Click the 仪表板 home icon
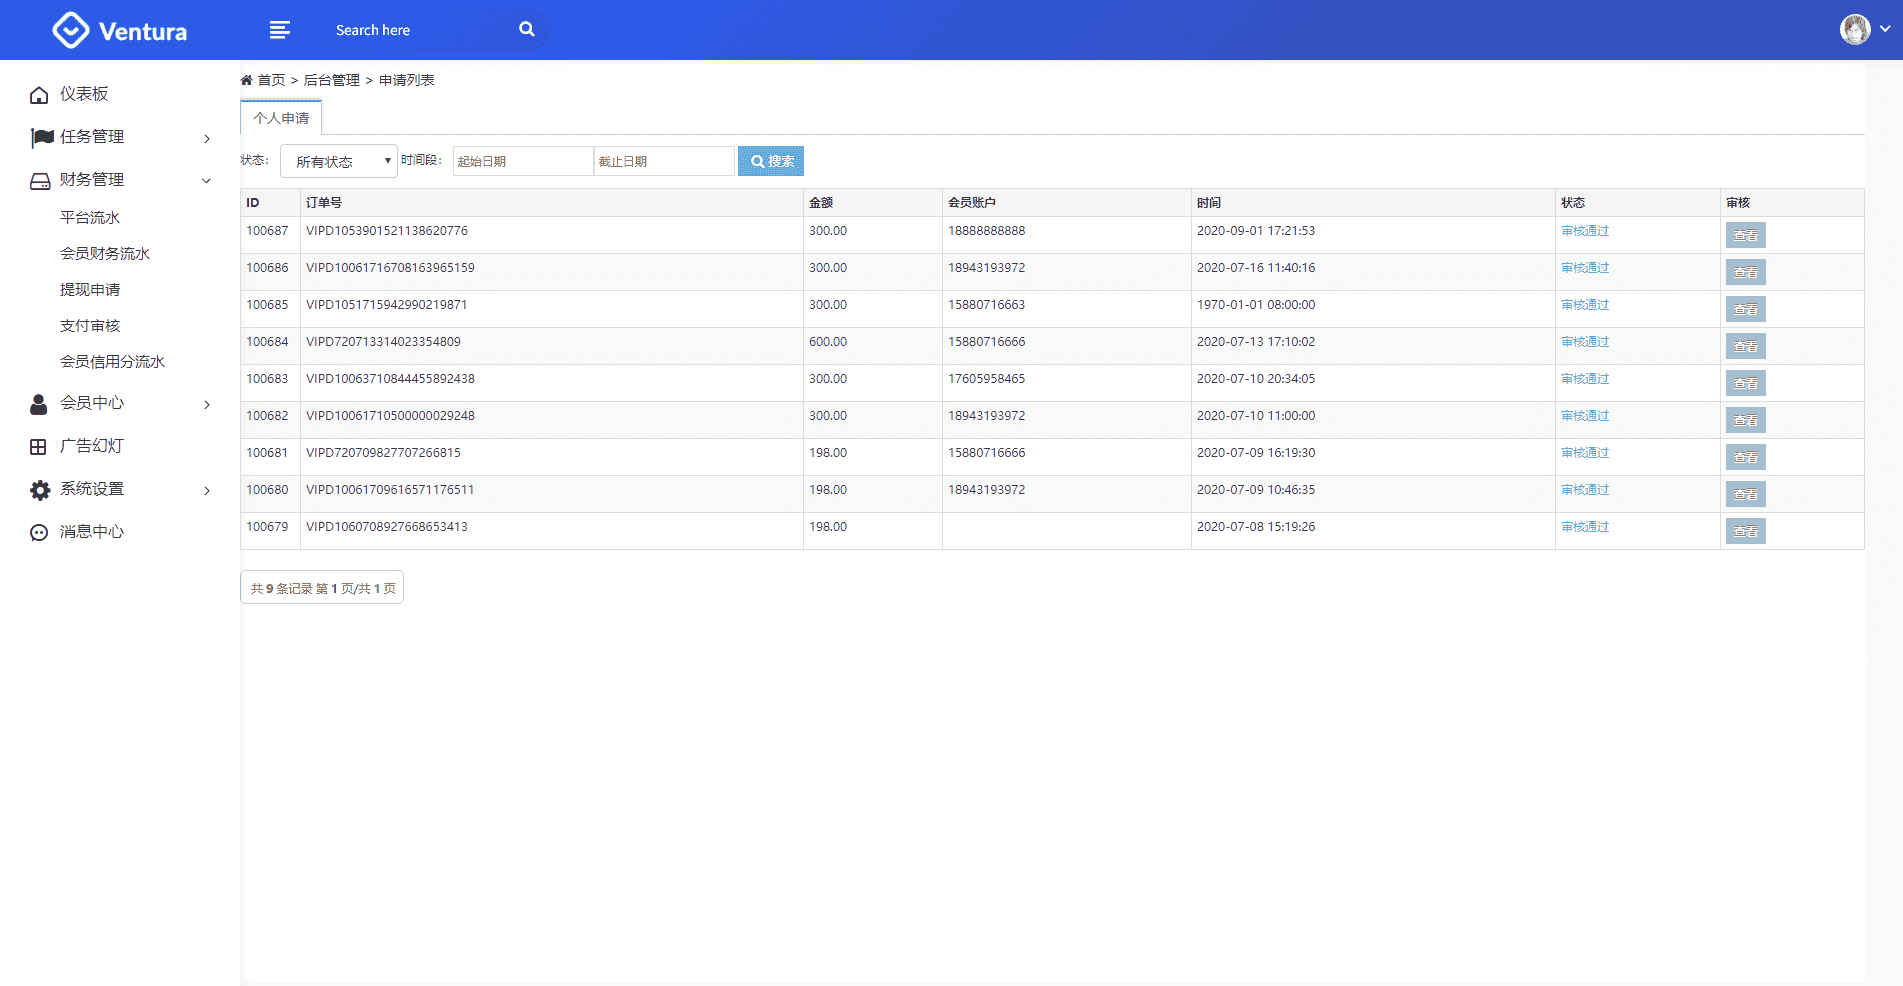 click(39, 95)
